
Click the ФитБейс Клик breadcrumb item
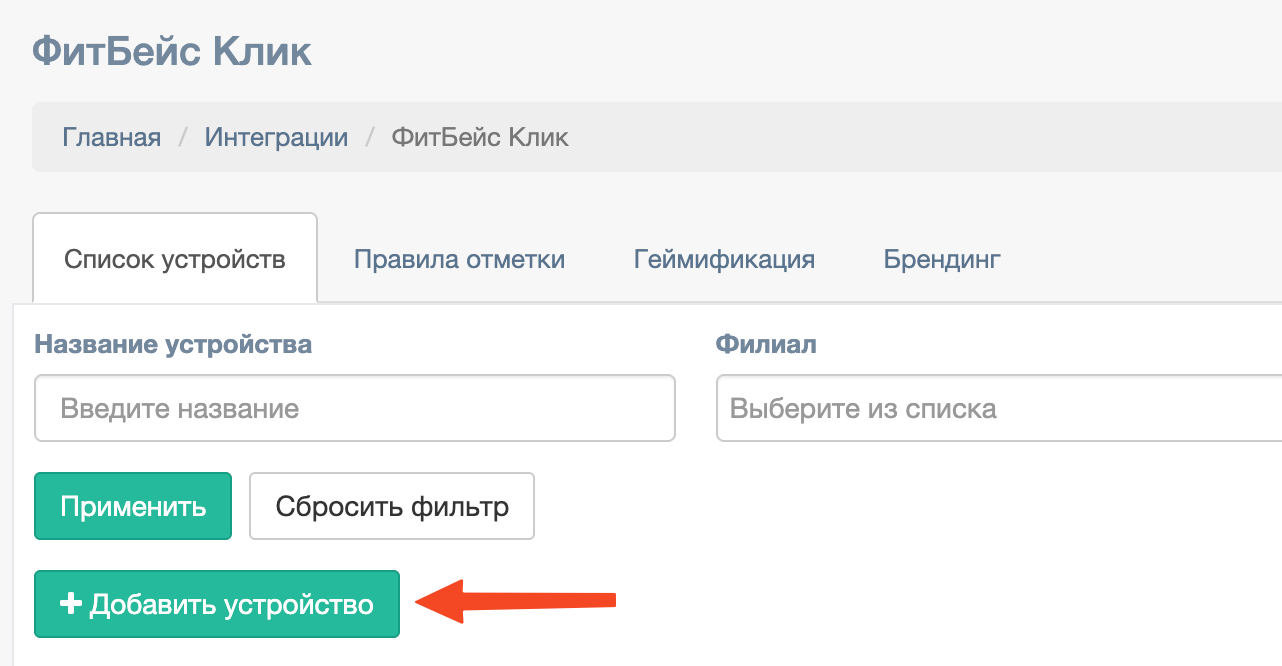pyautogui.click(x=480, y=137)
